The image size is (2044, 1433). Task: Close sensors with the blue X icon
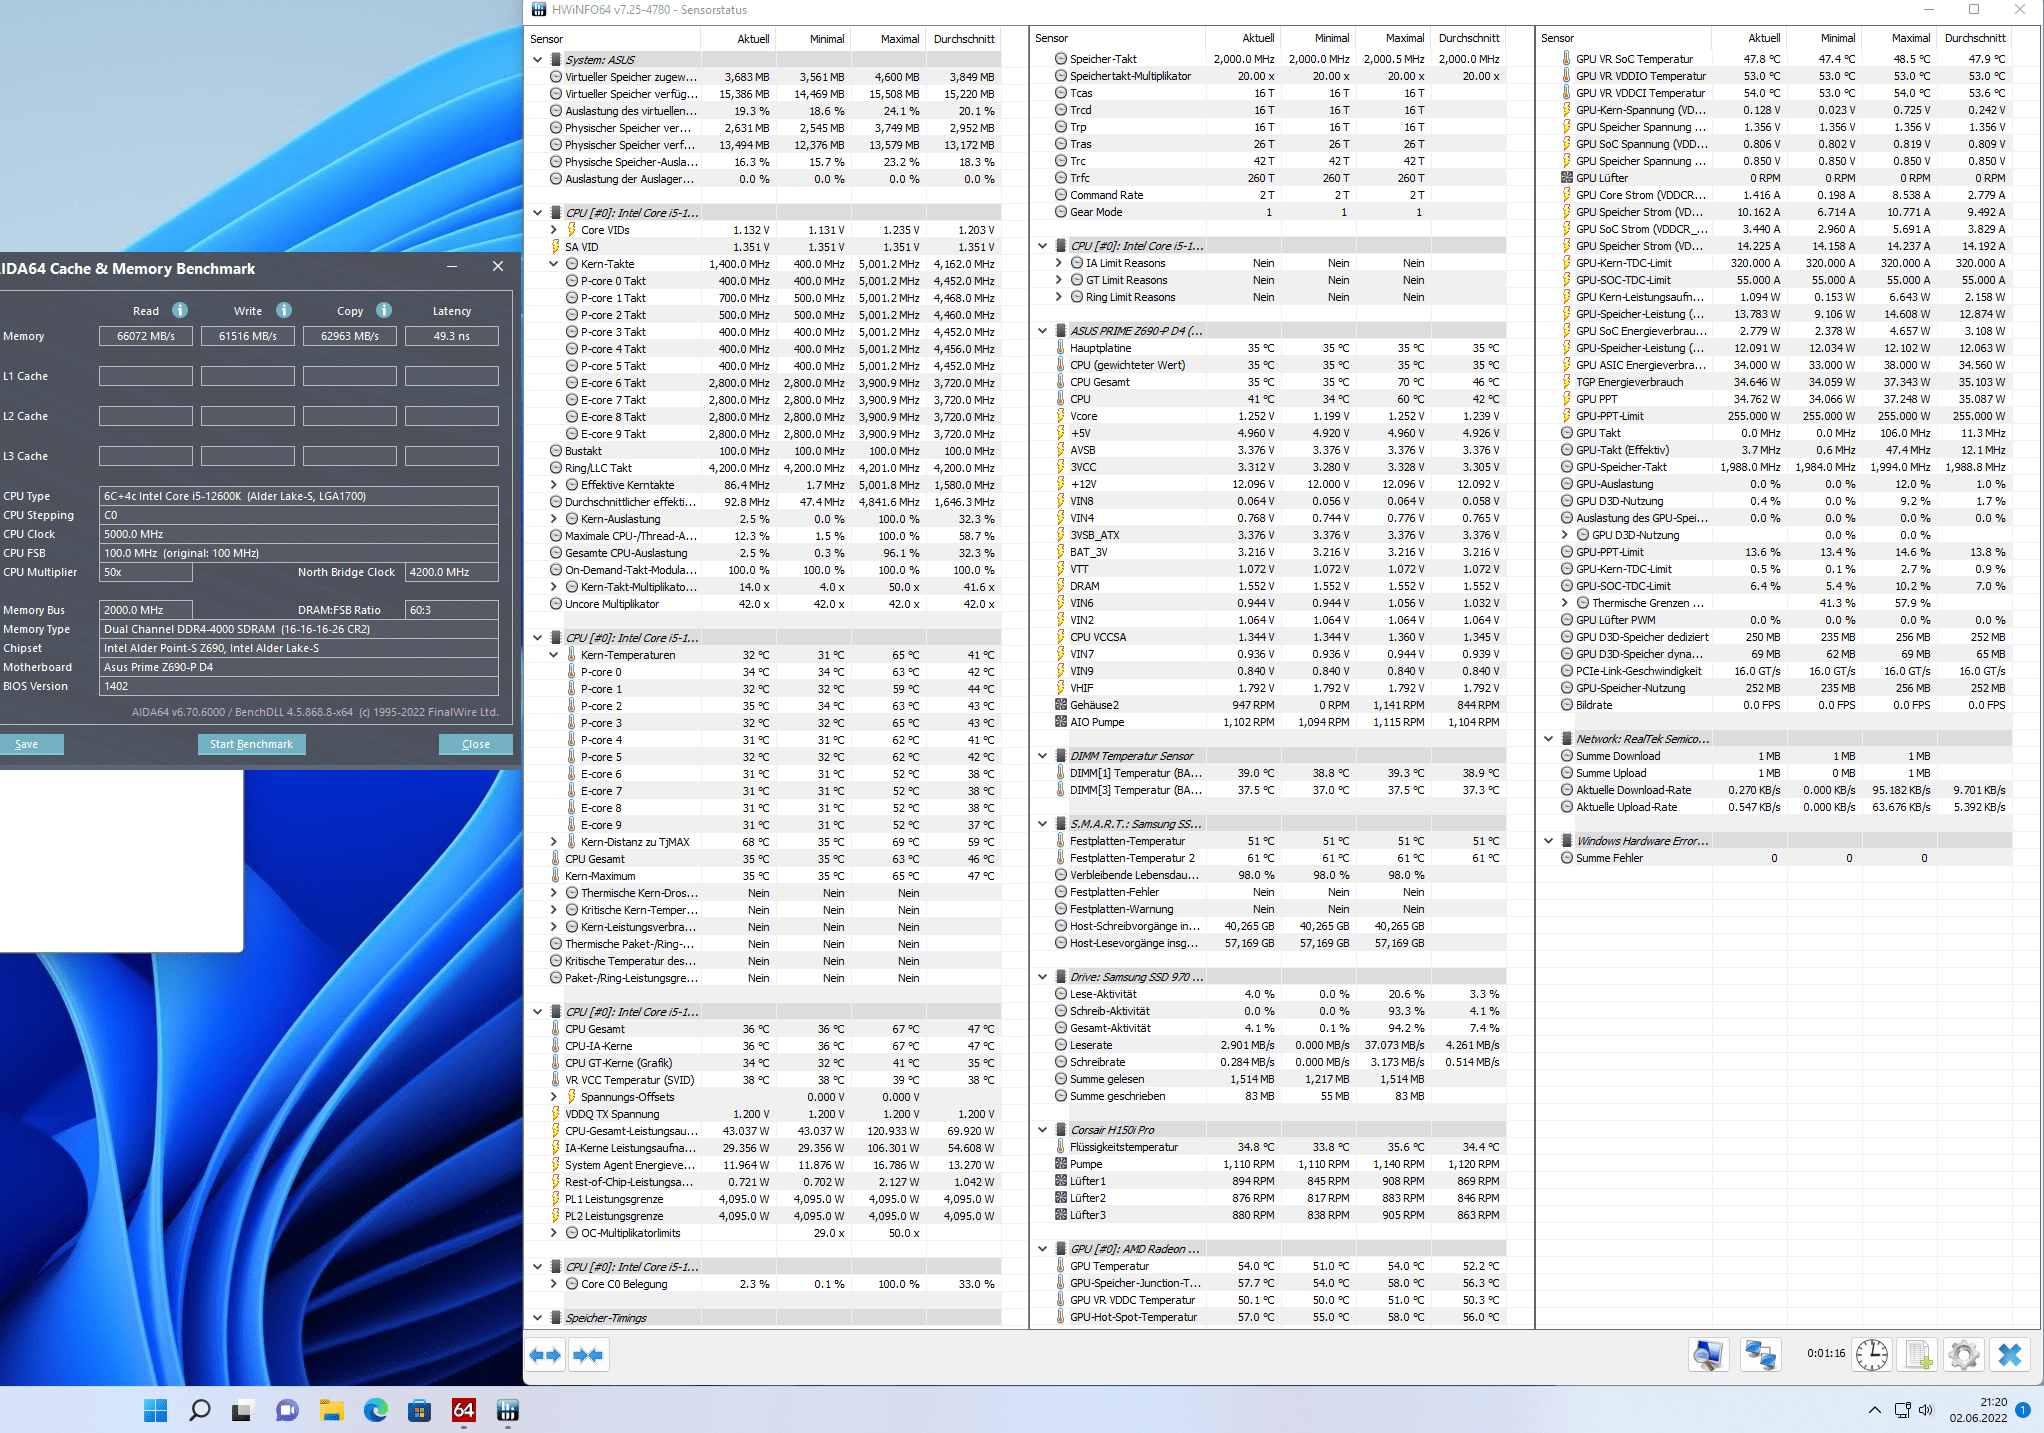coord(2010,1355)
